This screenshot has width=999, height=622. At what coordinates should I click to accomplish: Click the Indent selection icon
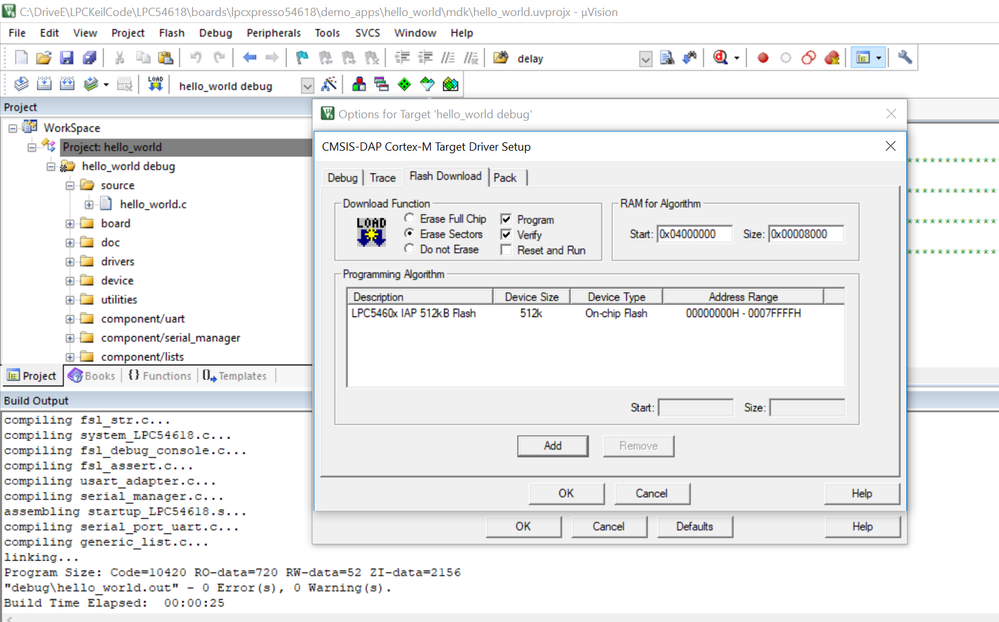(x=402, y=58)
